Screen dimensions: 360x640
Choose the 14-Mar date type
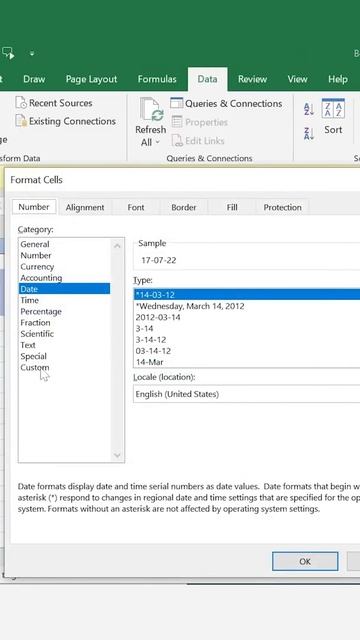point(247,362)
